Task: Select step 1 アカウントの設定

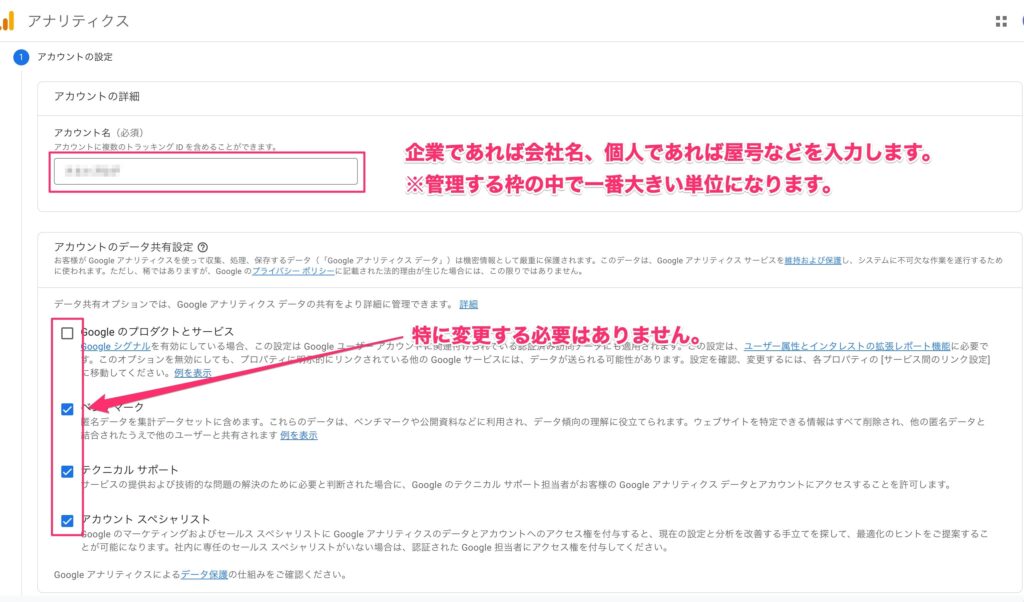Action: [63, 57]
